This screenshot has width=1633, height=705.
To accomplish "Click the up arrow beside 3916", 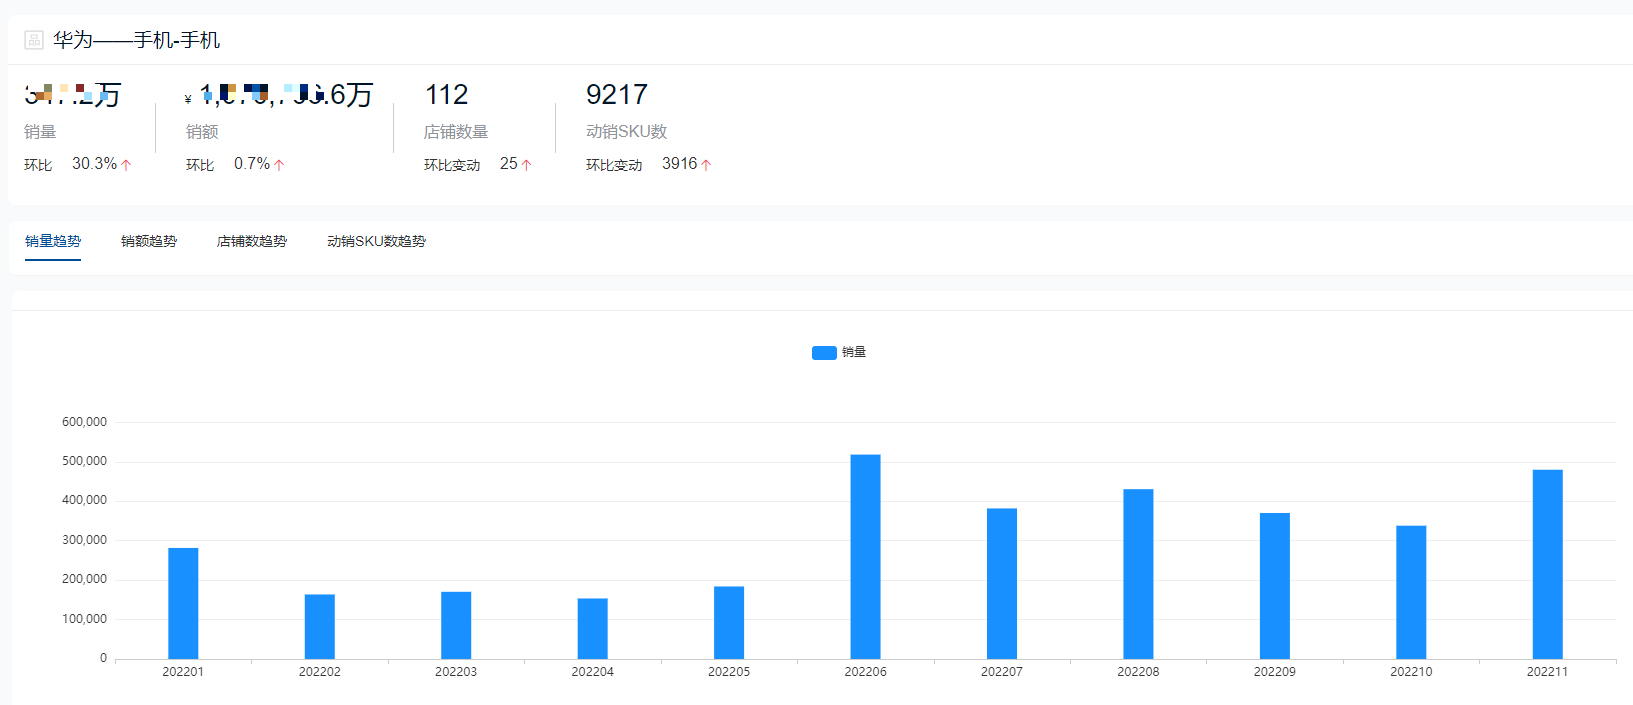I will tap(706, 165).
